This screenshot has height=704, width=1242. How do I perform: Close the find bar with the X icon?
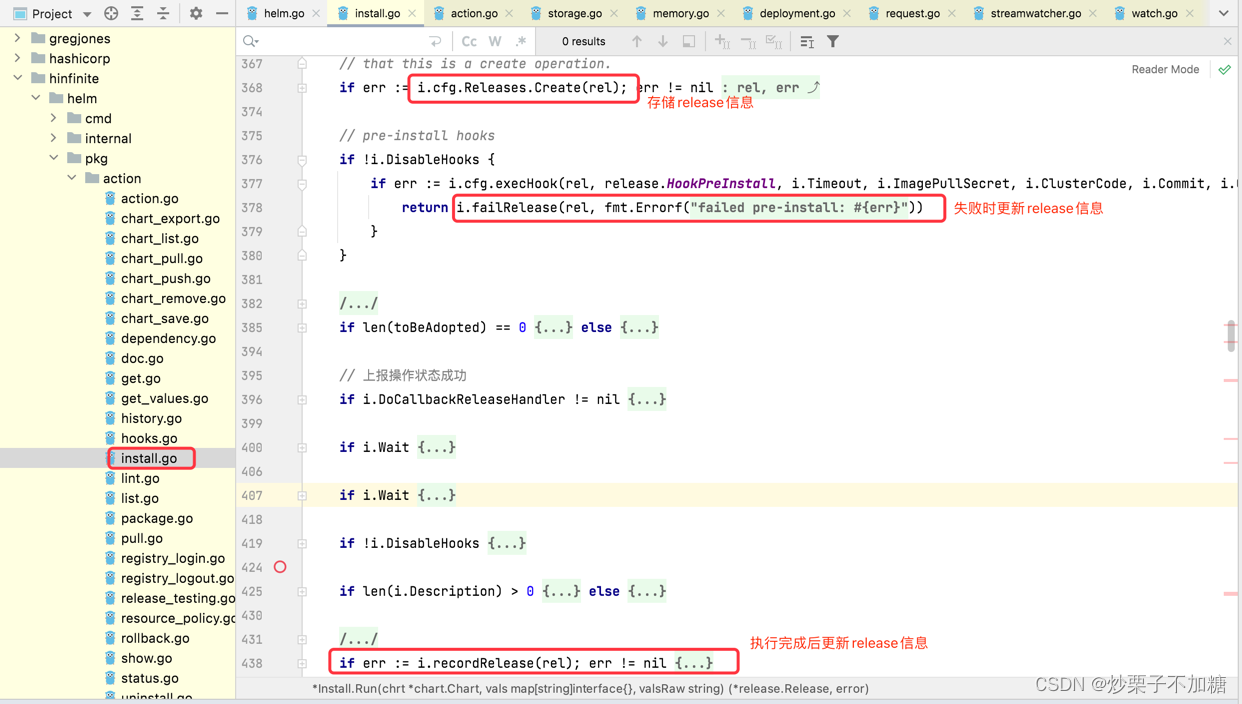(x=1228, y=42)
